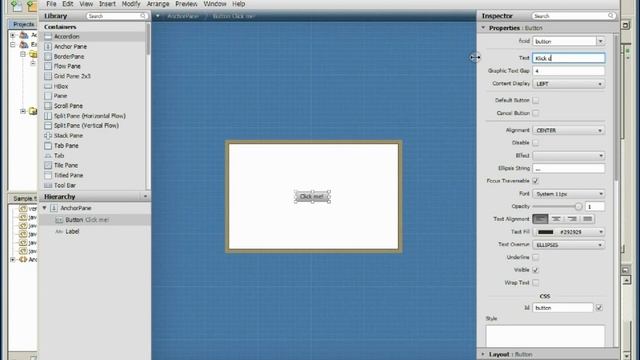
Task: Collapse the Properties section triangle
Action: pos(483,28)
